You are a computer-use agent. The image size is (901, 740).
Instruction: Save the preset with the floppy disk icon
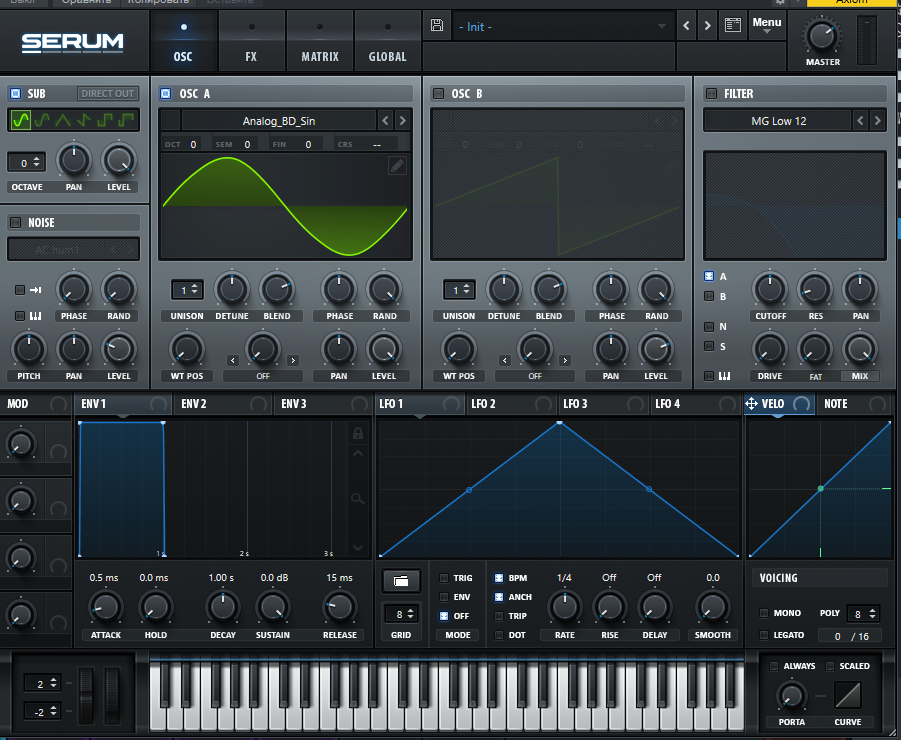437,25
